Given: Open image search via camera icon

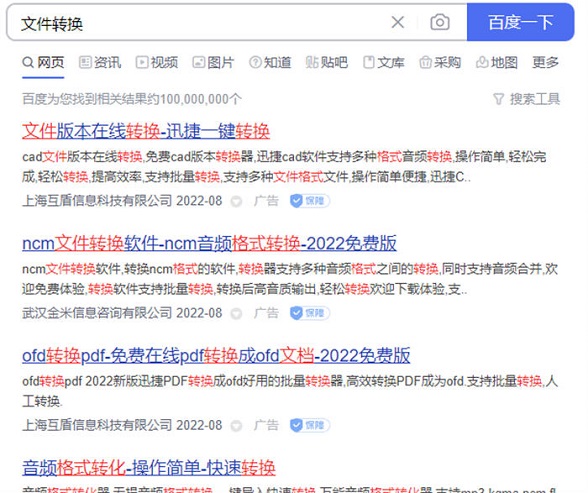Looking at the screenshot, I should click(440, 22).
